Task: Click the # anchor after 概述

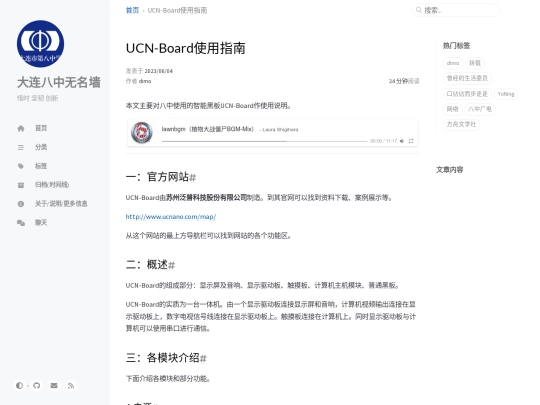Action: 172,265
